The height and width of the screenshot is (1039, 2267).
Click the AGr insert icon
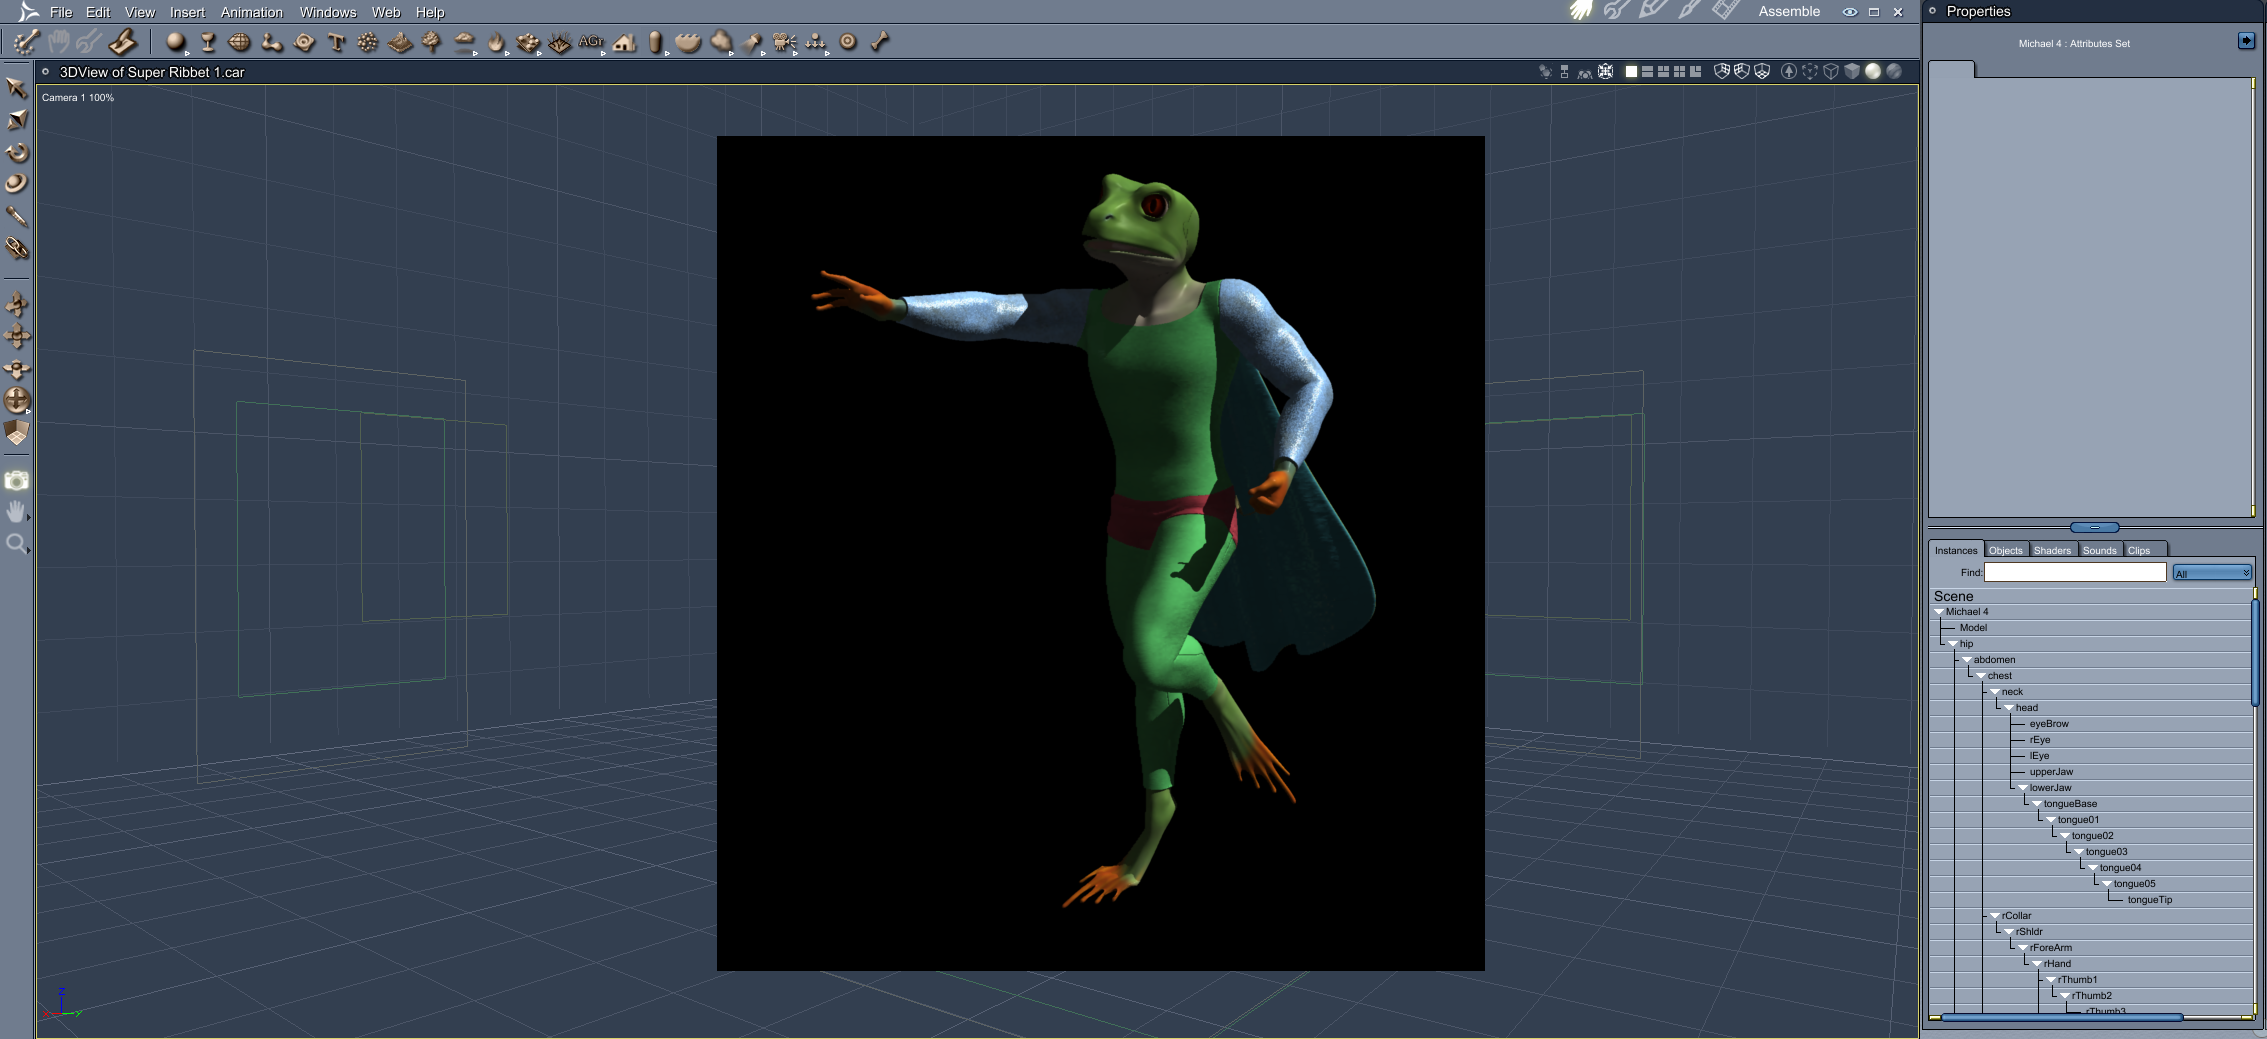pos(591,42)
